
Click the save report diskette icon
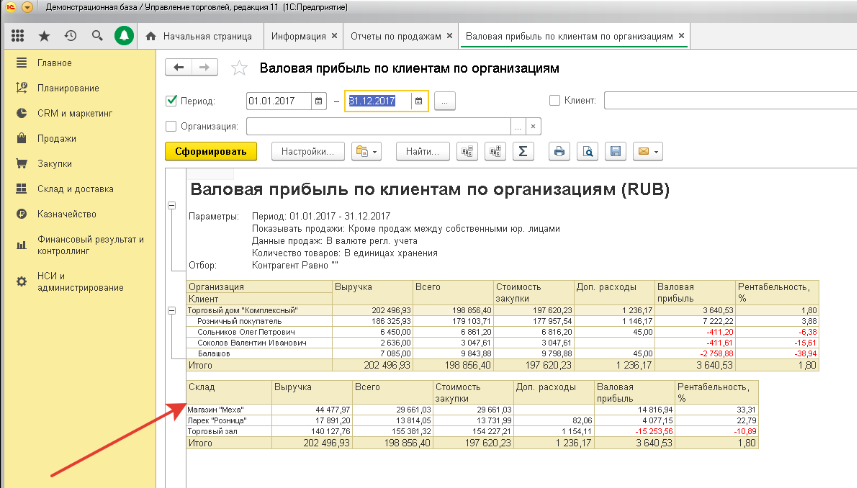(x=616, y=152)
